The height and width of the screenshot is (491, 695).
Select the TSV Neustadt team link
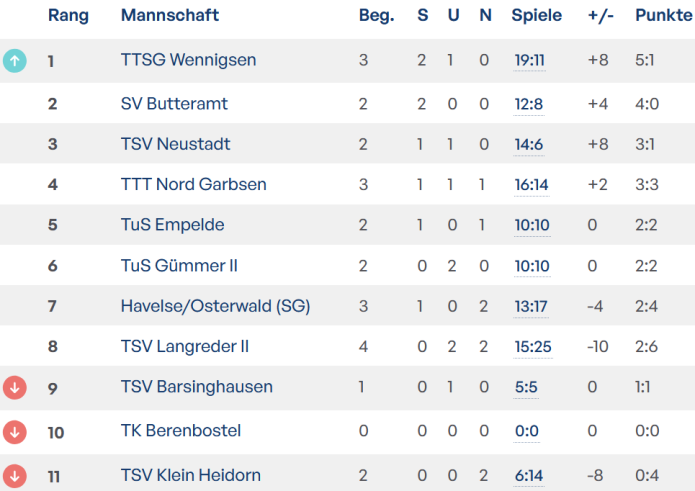tap(175, 144)
